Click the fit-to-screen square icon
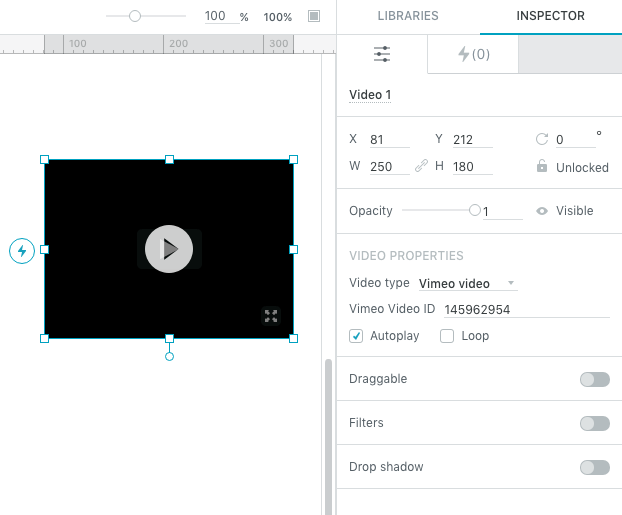The width and height of the screenshot is (622, 515). [x=314, y=16]
